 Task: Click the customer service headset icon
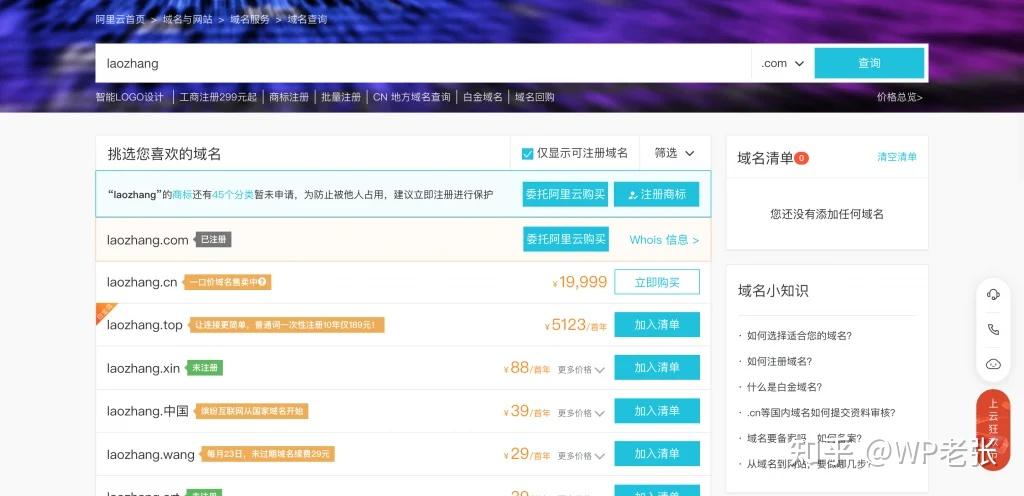(x=993, y=295)
